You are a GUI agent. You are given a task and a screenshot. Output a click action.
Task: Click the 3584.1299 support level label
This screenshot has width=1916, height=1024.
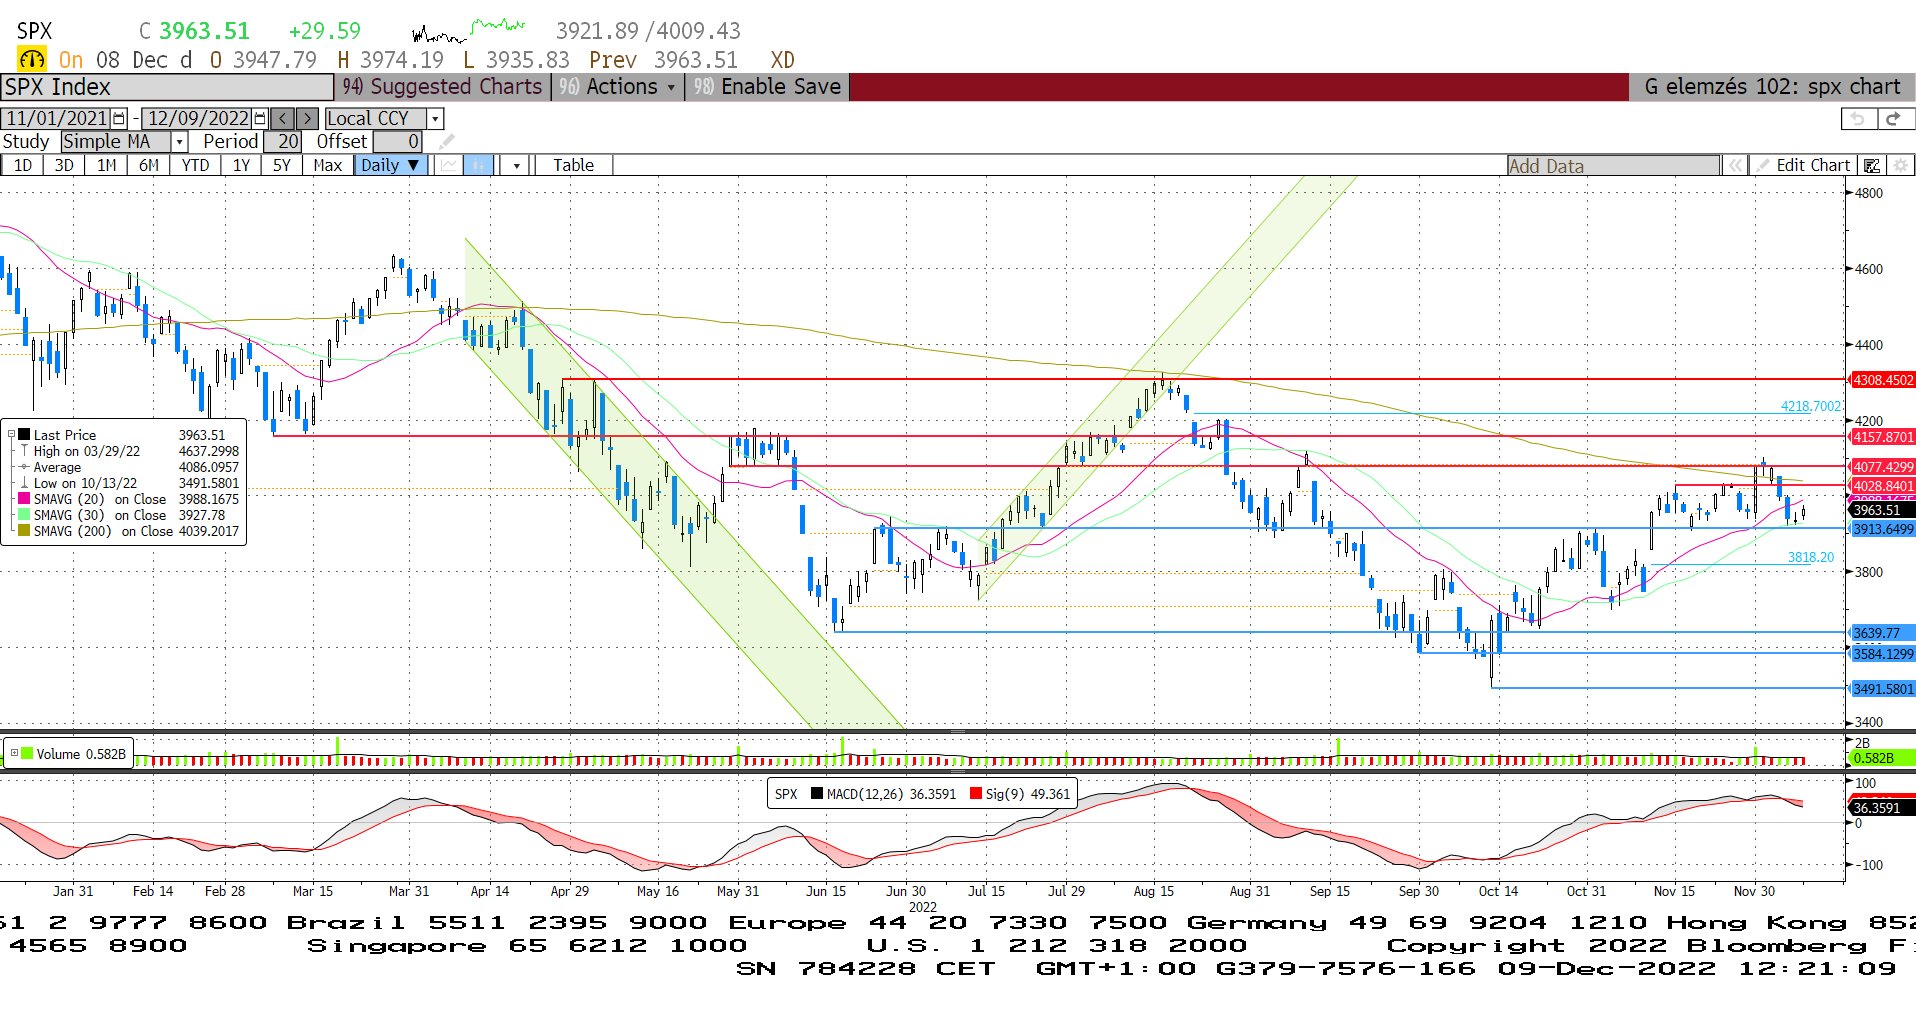(1882, 654)
